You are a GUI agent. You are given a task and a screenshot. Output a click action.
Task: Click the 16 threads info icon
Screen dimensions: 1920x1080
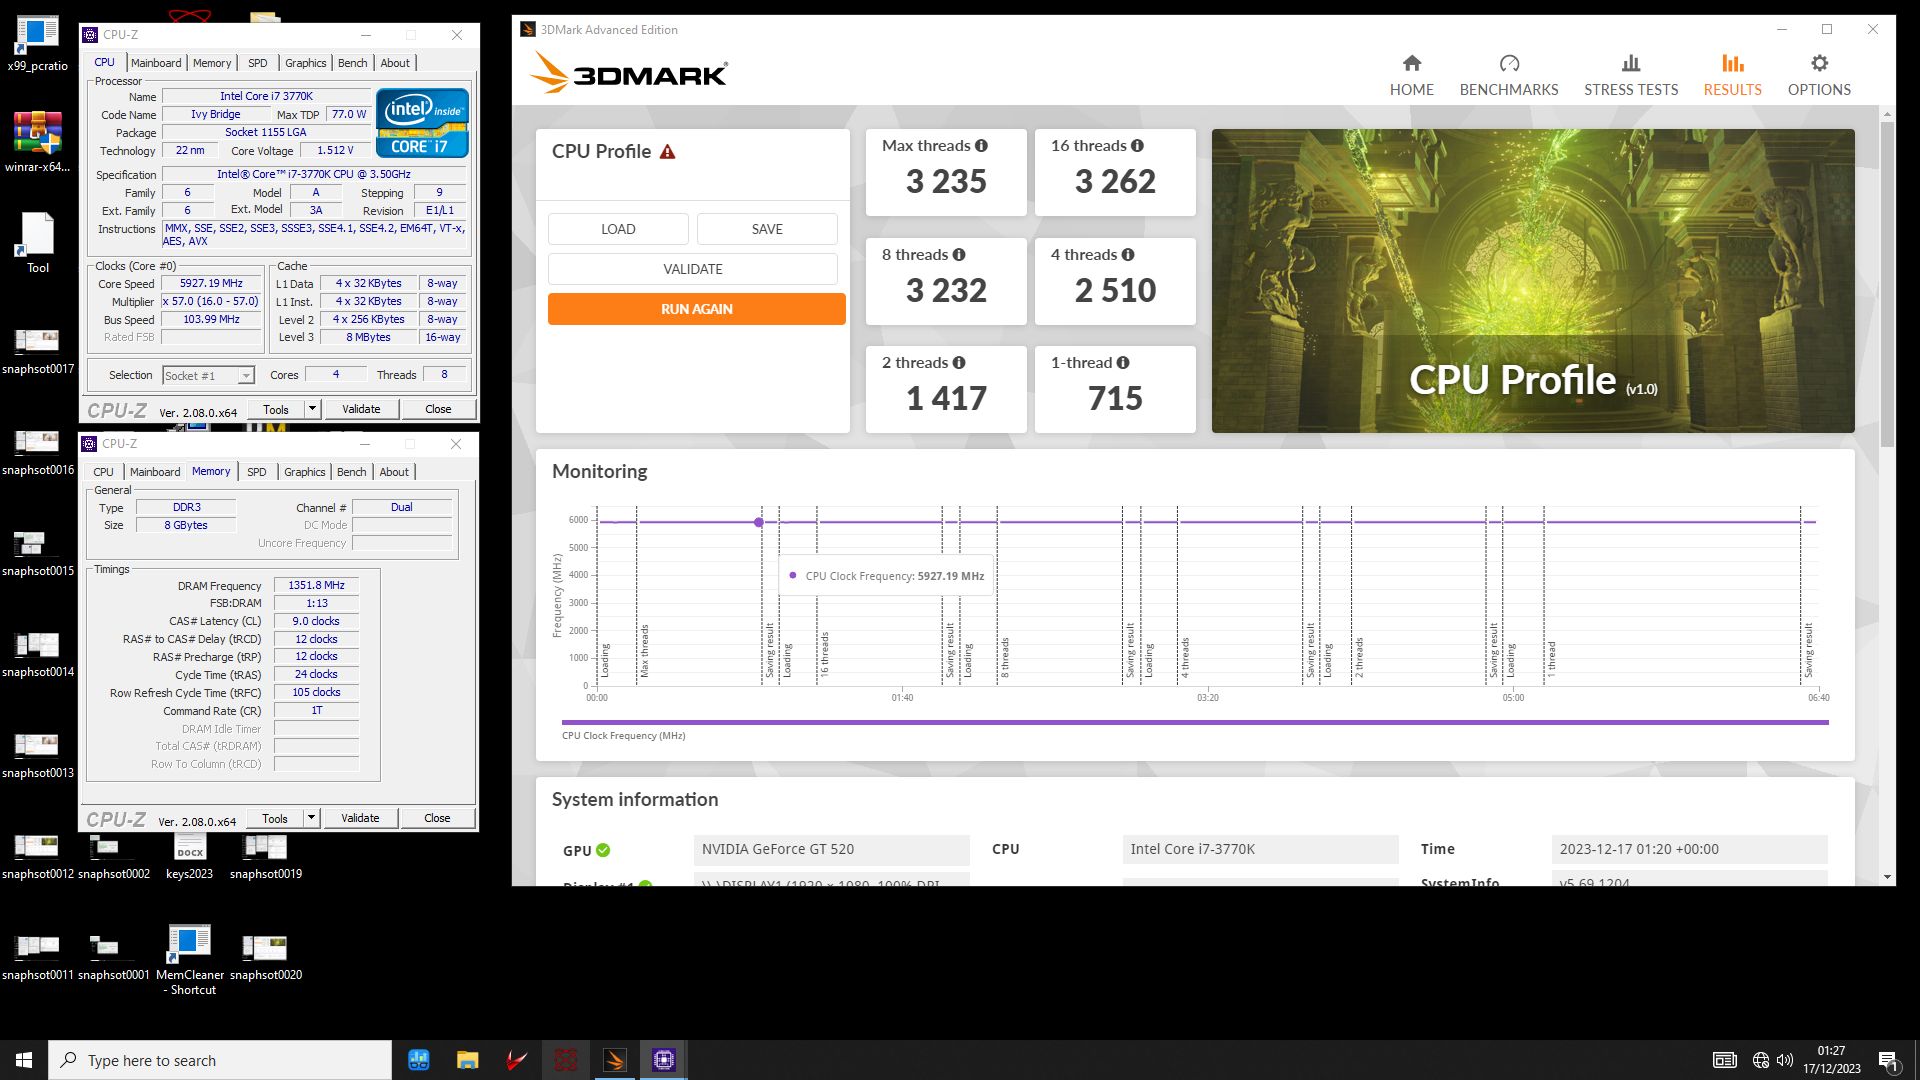pyautogui.click(x=1137, y=146)
